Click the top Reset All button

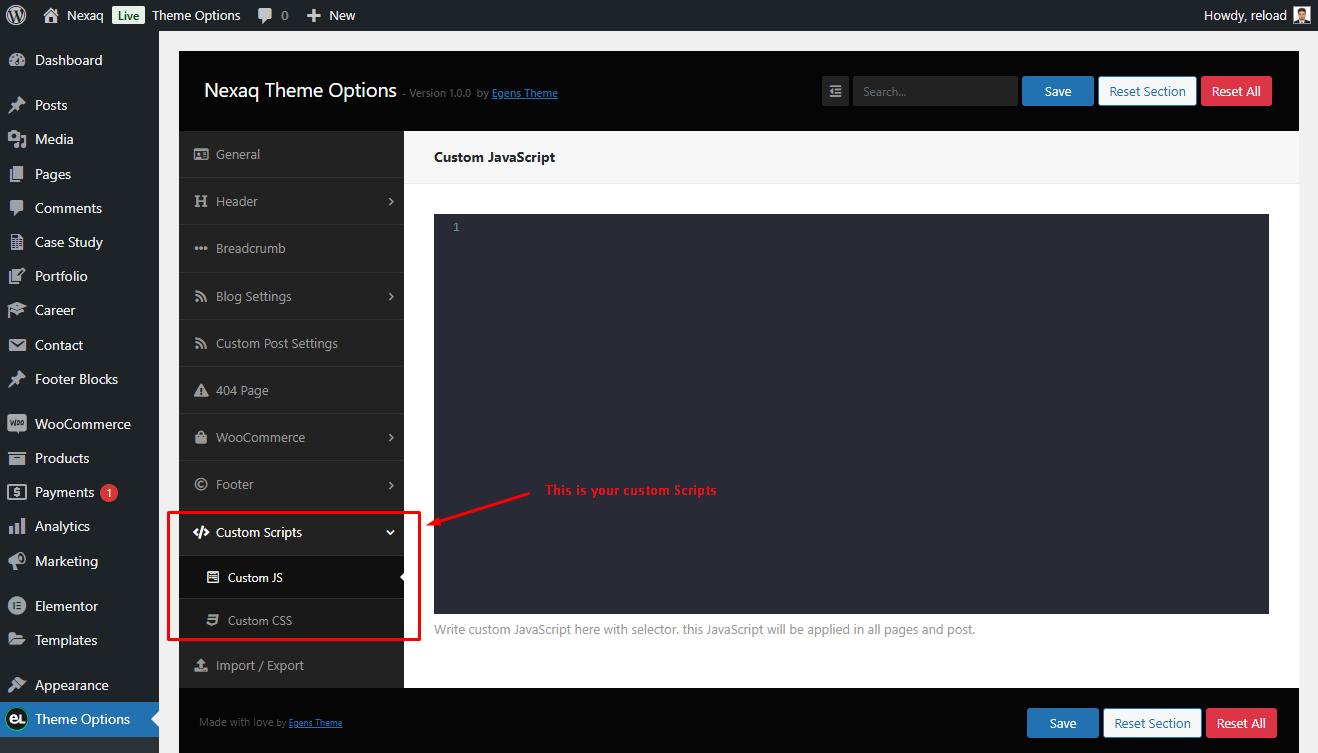click(1236, 91)
